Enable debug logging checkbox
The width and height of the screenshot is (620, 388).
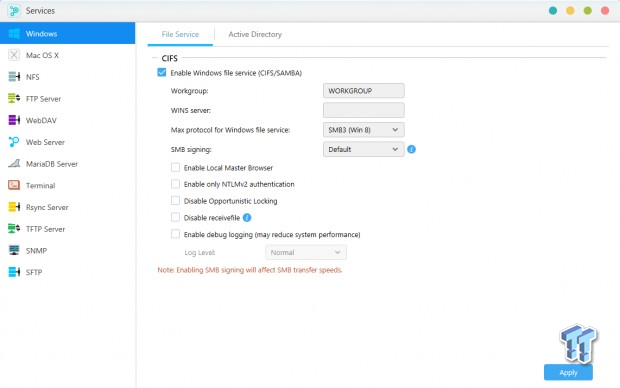[175, 234]
